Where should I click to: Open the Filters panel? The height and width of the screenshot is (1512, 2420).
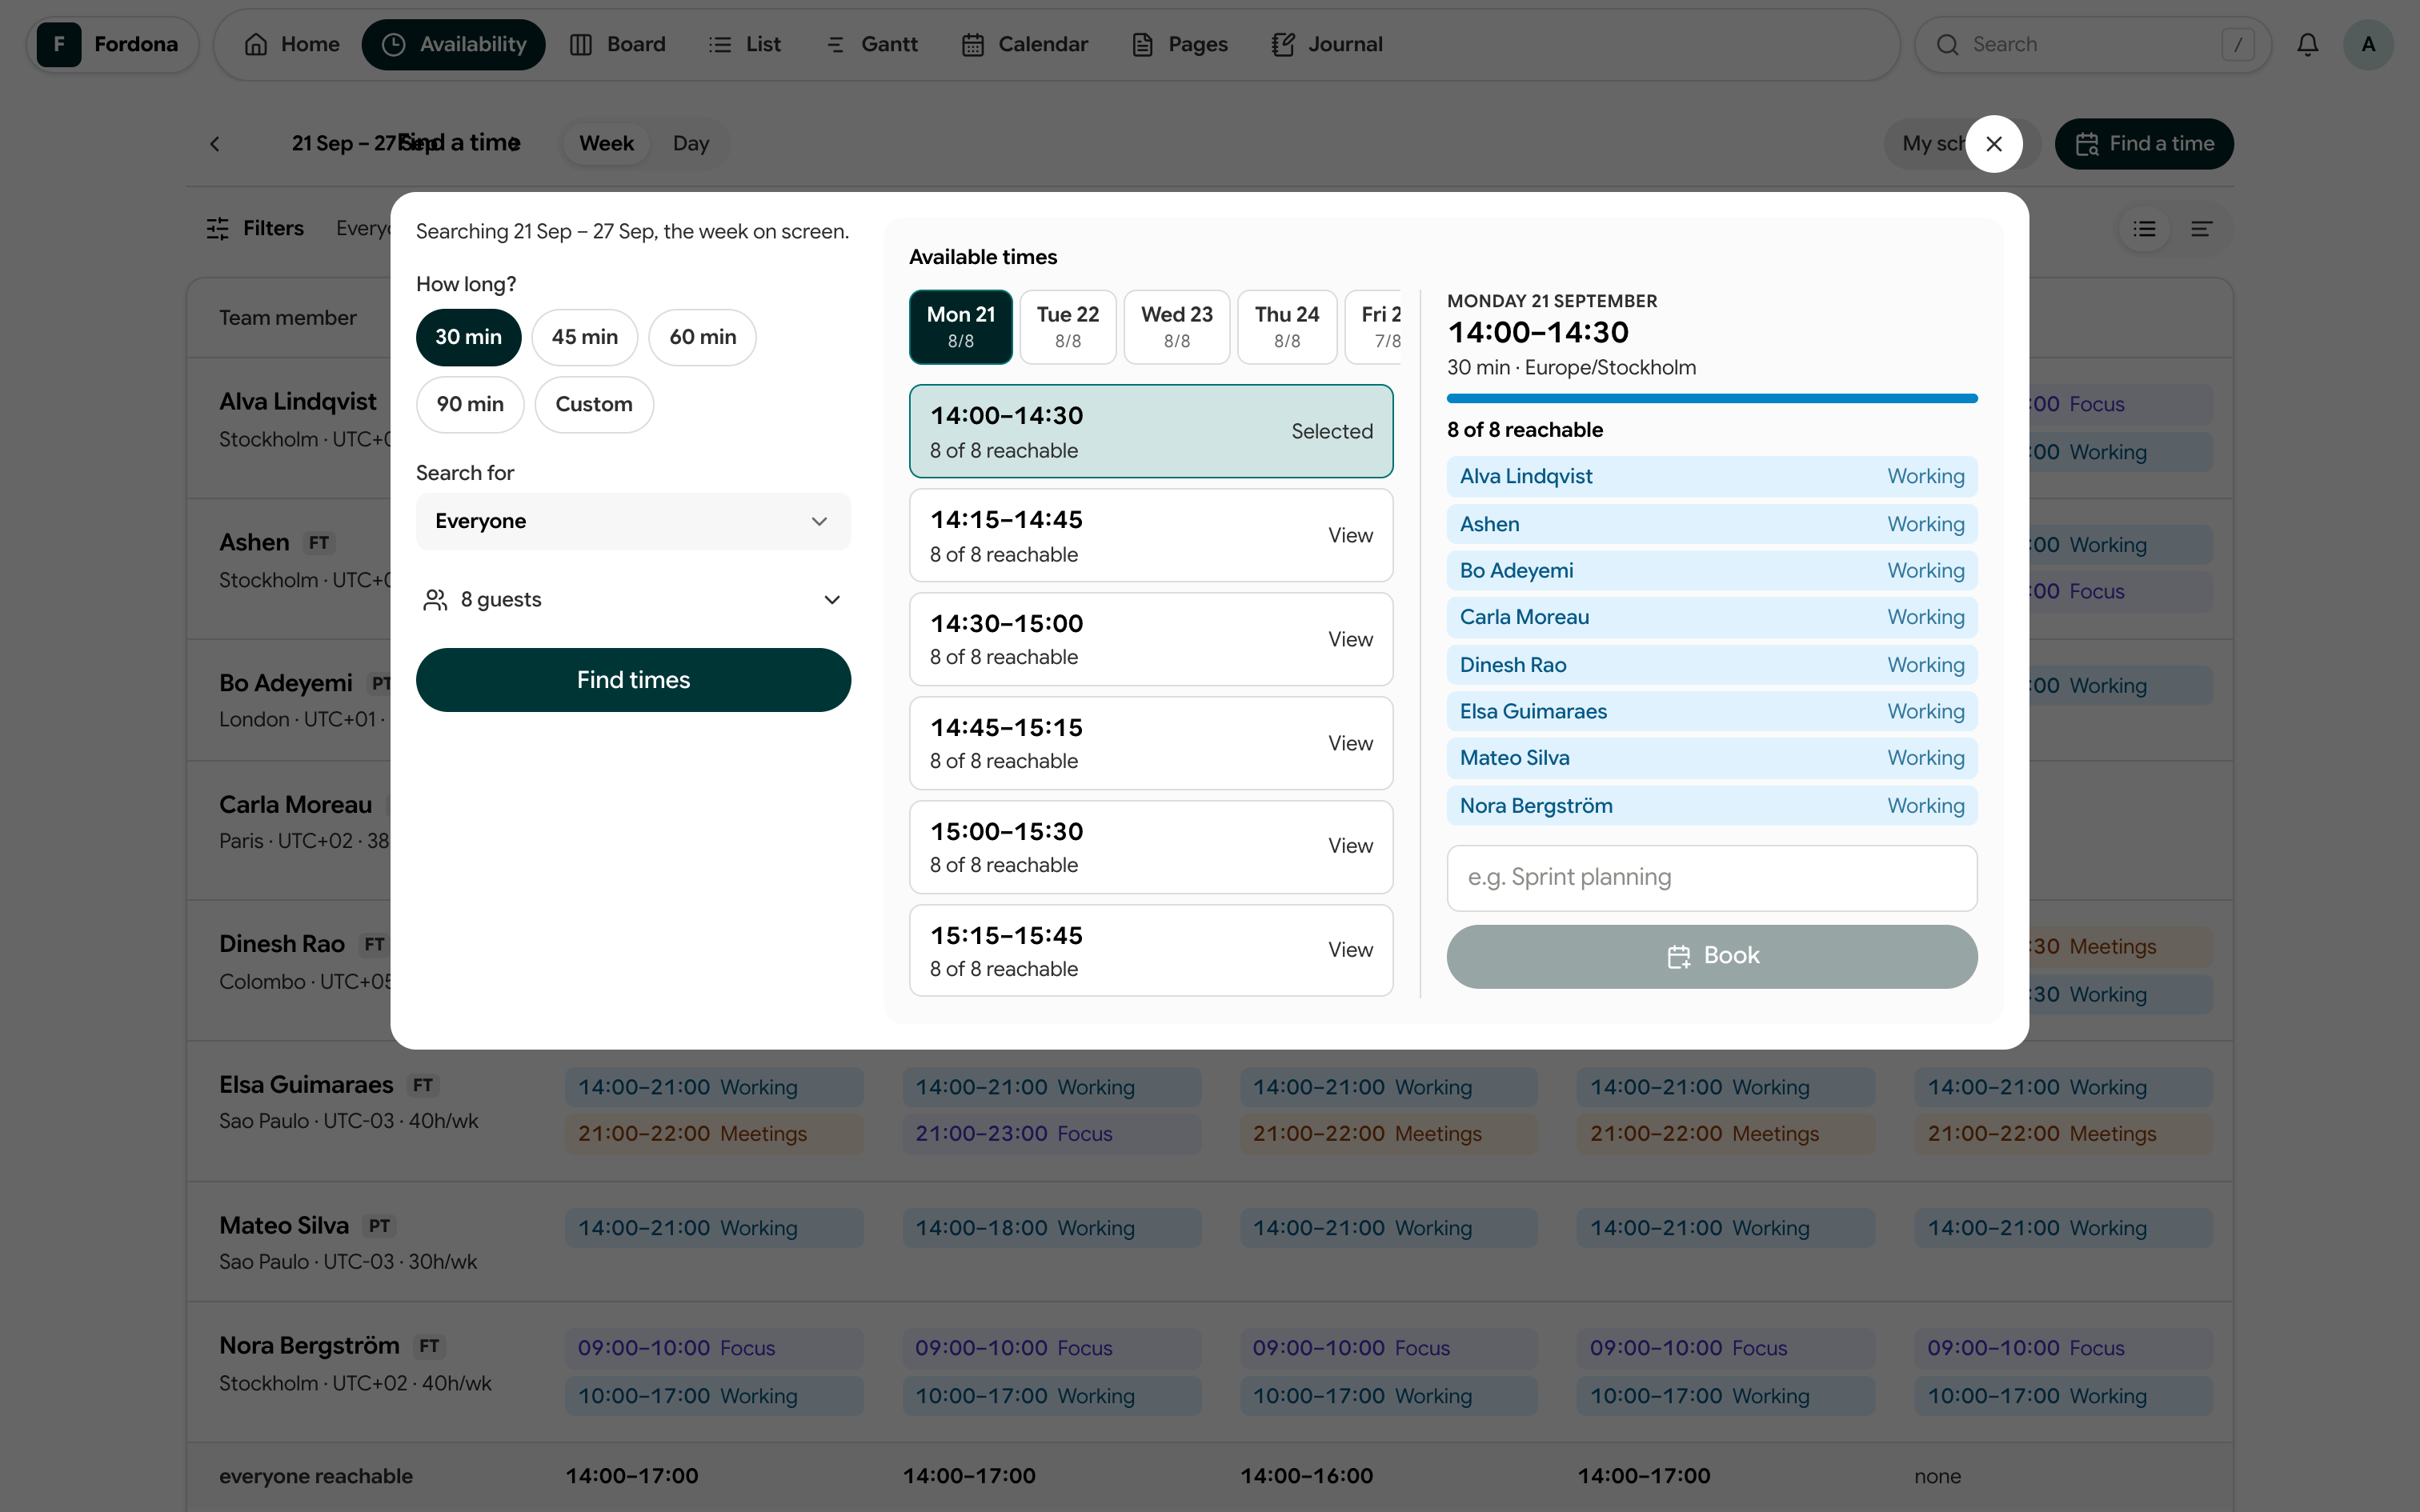[x=254, y=228]
